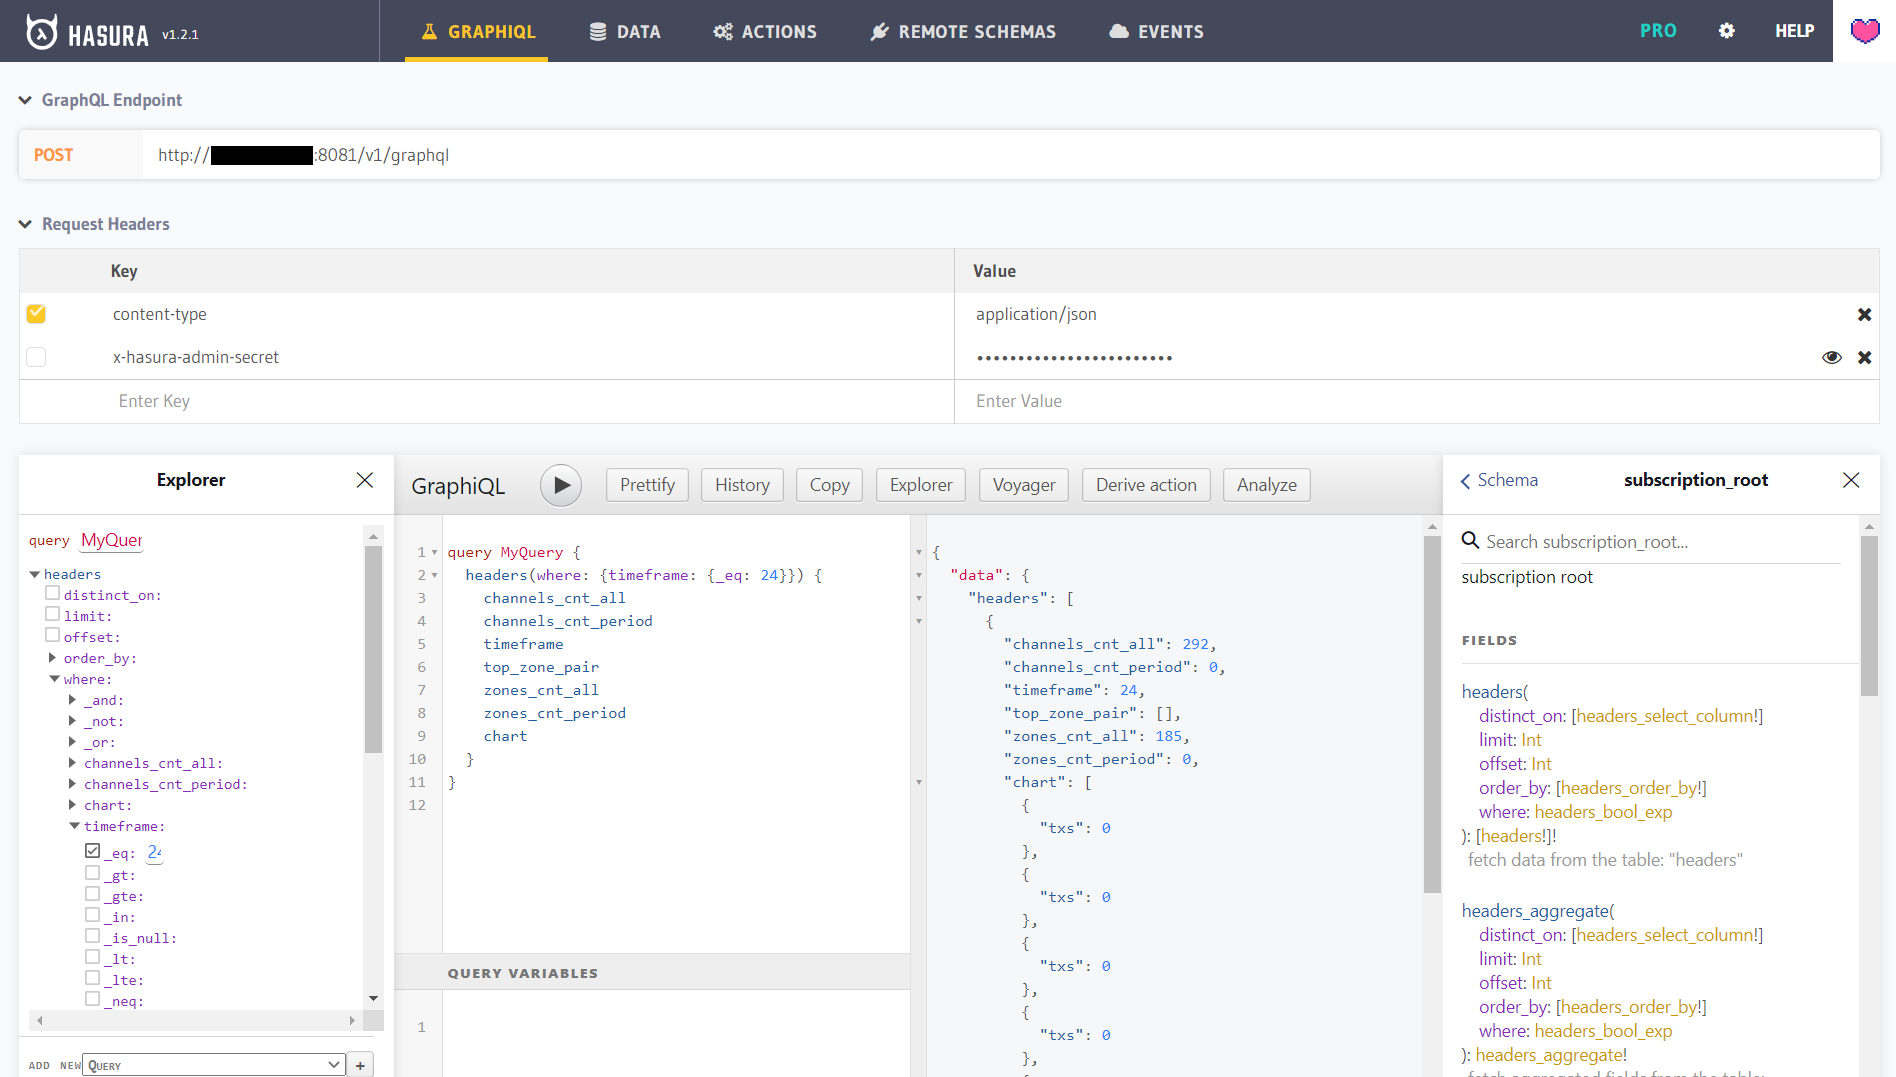Screen dimensions: 1896x1077
Task: Uncheck the _eq filter in Explorer
Action: (x=93, y=851)
